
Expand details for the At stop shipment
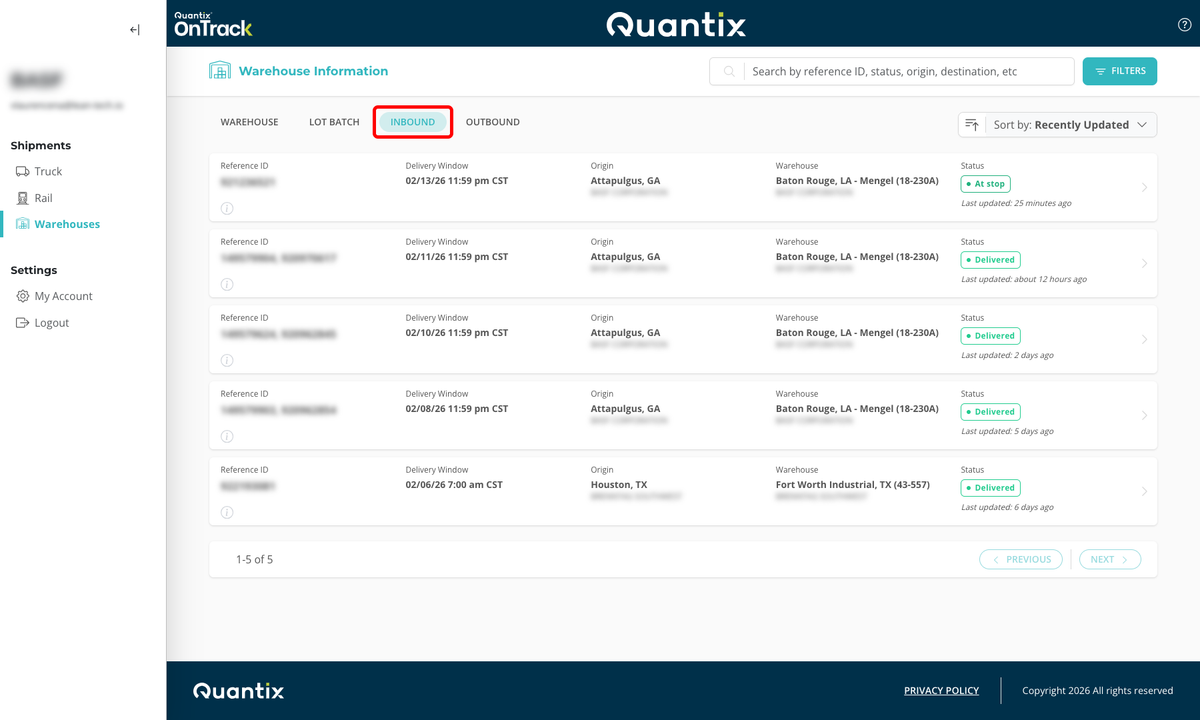click(1143, 186)
